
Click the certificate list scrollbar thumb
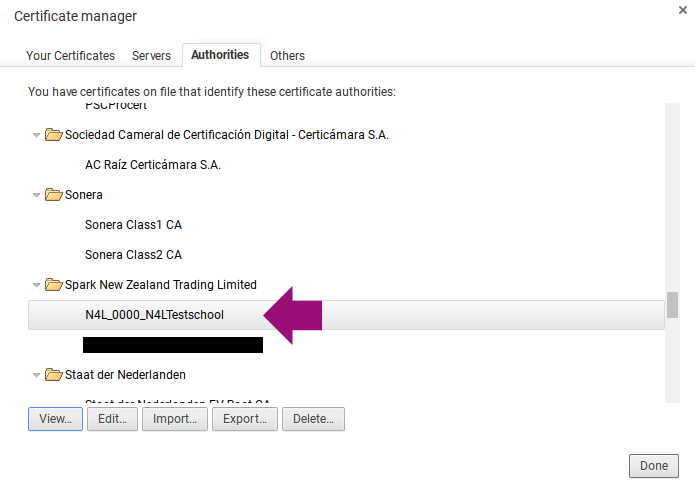(672, 305)
